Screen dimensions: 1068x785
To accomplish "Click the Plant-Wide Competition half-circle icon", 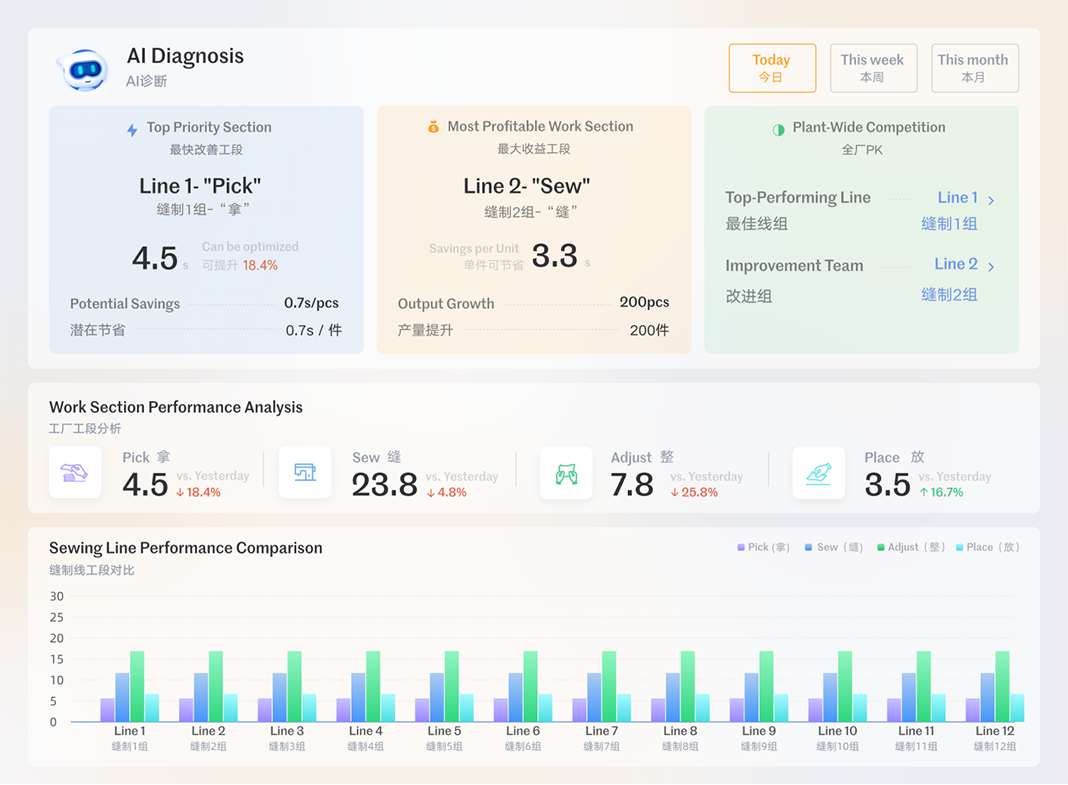I will pyautogui.click(x=778, y=129).
